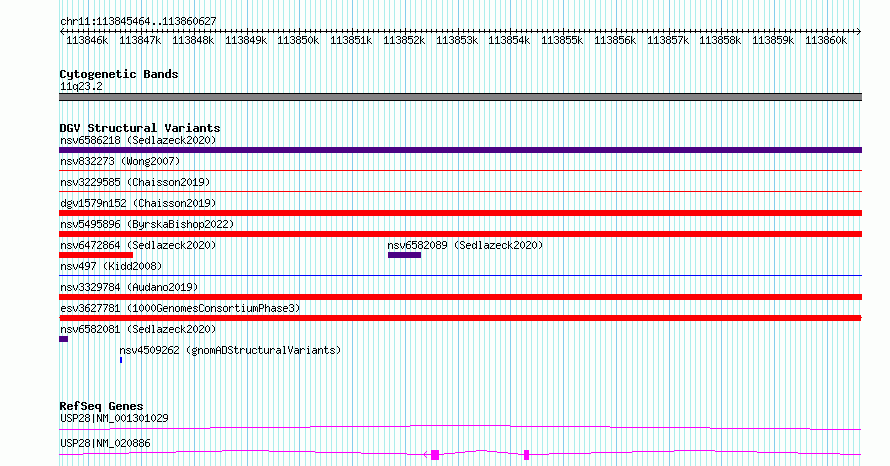Click the red nsv5495896 variant bar
This screenshot has height=466, width=890.
pyautogui.click(x=460, y=234)
